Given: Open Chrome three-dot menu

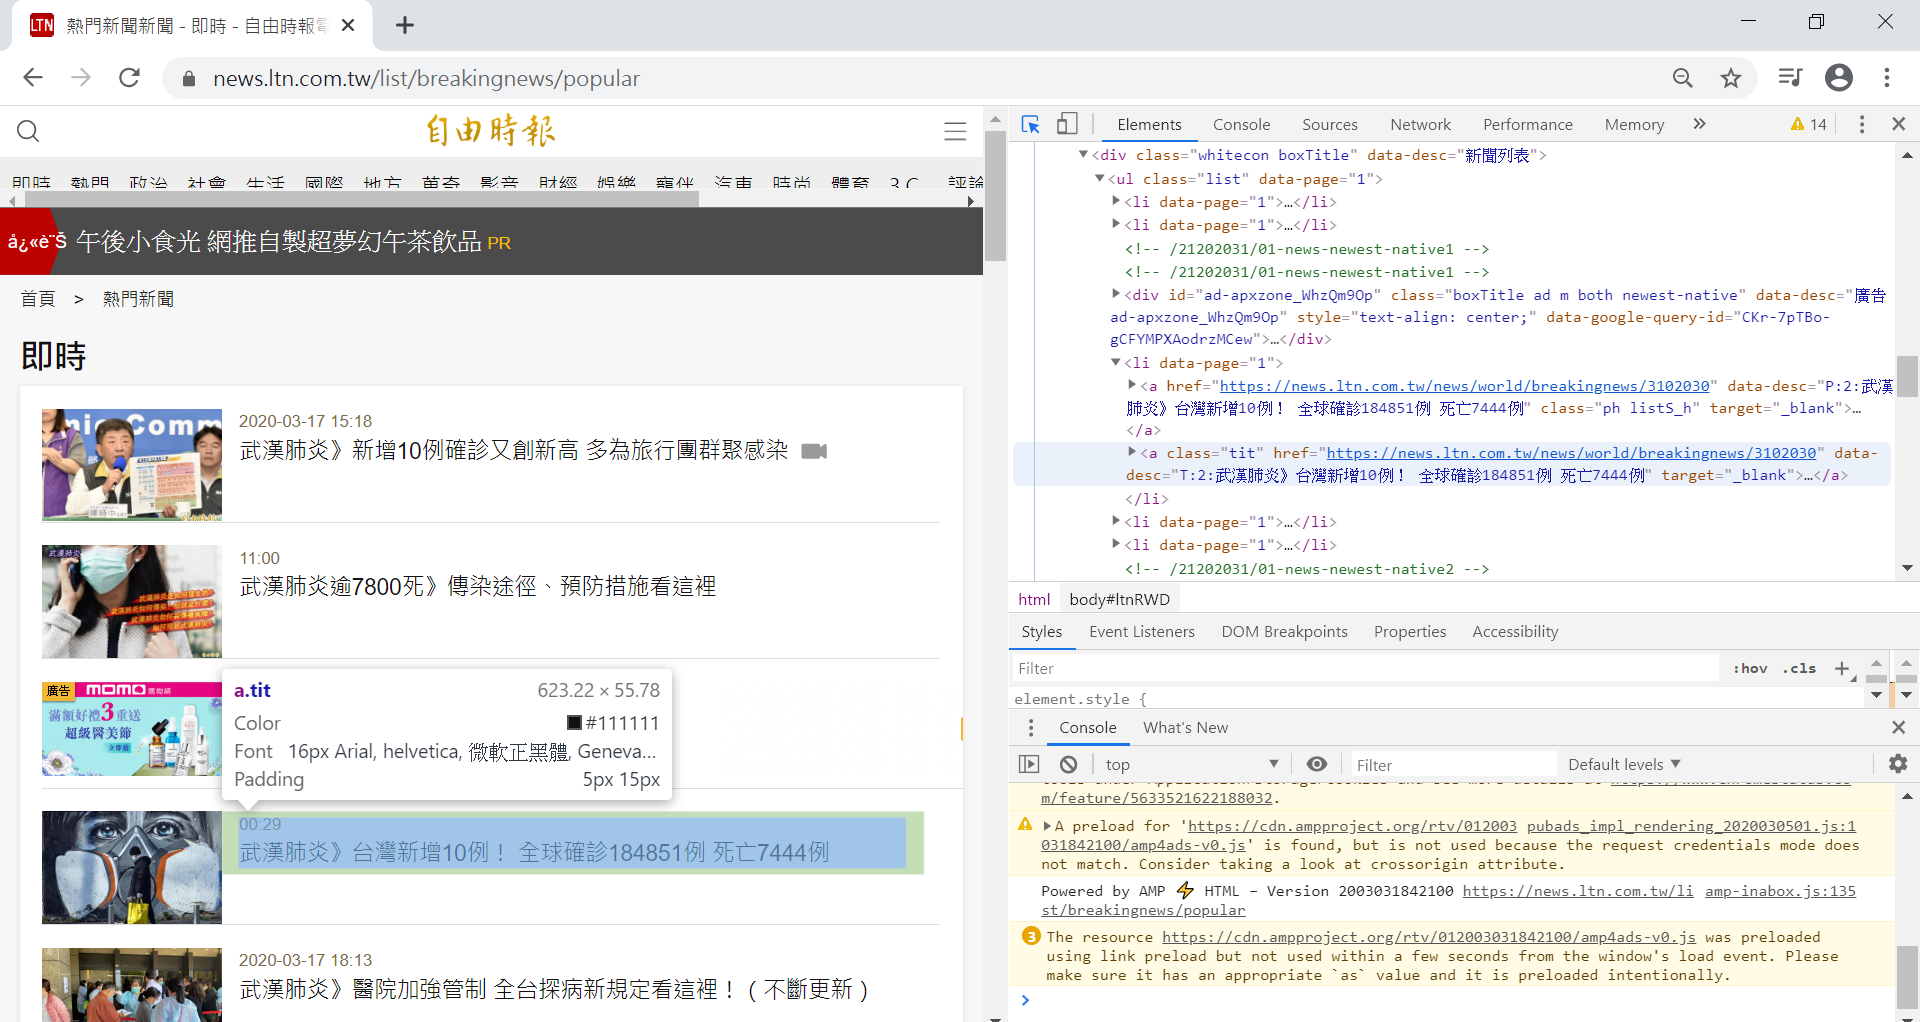Looking at the screenshot, I should 1887,78.
